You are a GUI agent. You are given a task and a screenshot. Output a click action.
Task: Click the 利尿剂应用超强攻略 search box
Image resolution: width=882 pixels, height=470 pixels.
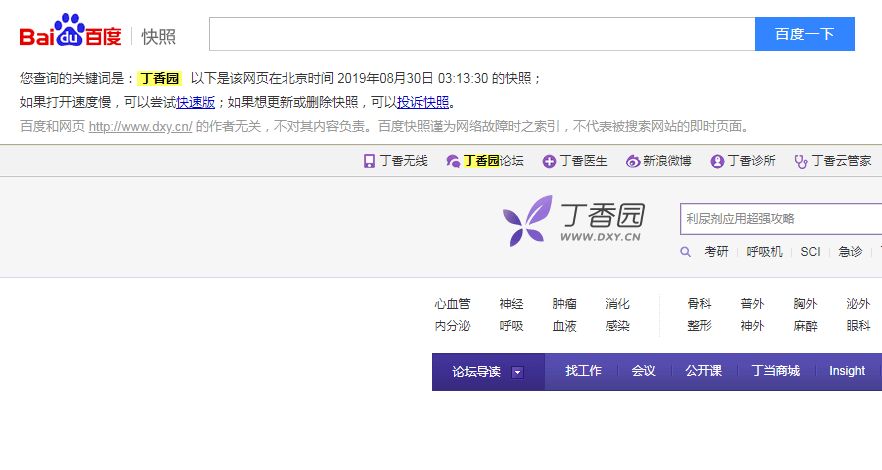coord(781,219)
